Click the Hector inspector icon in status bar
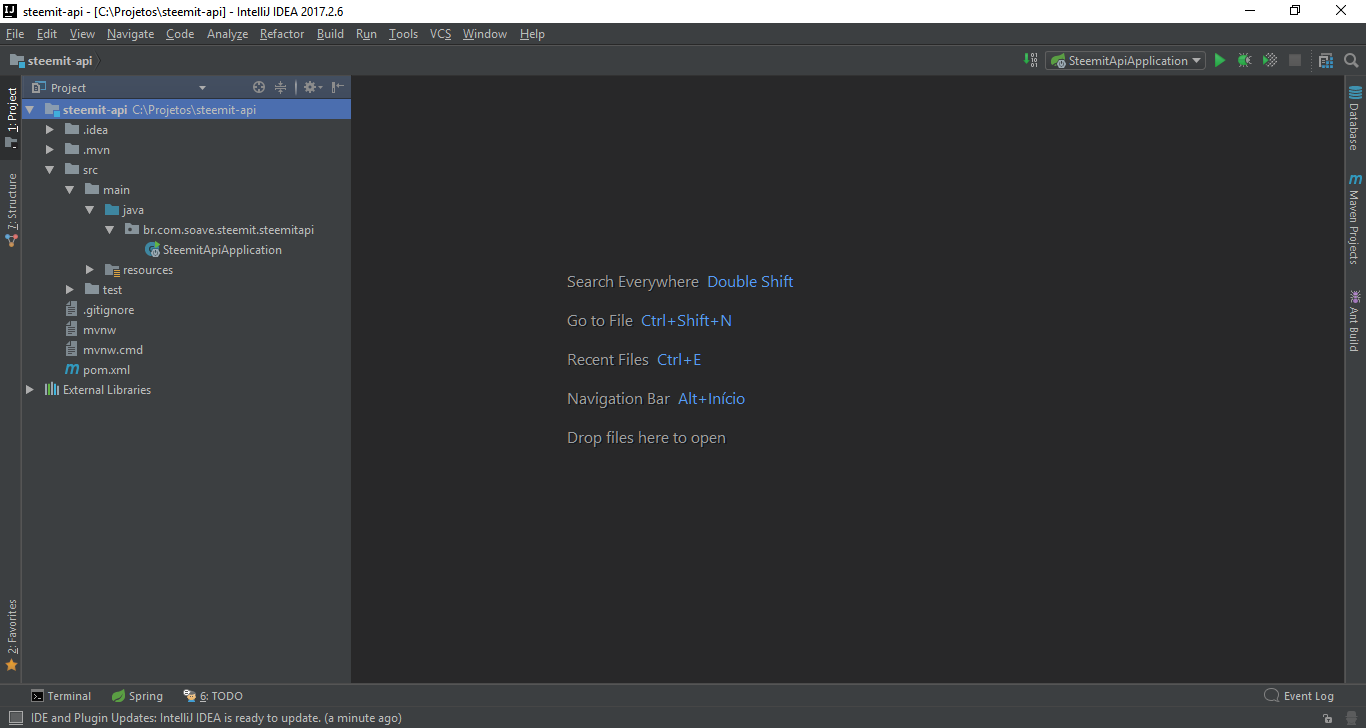This screenshot has height=728, width=1366. pyautogui.click(x=1352, y=718)
